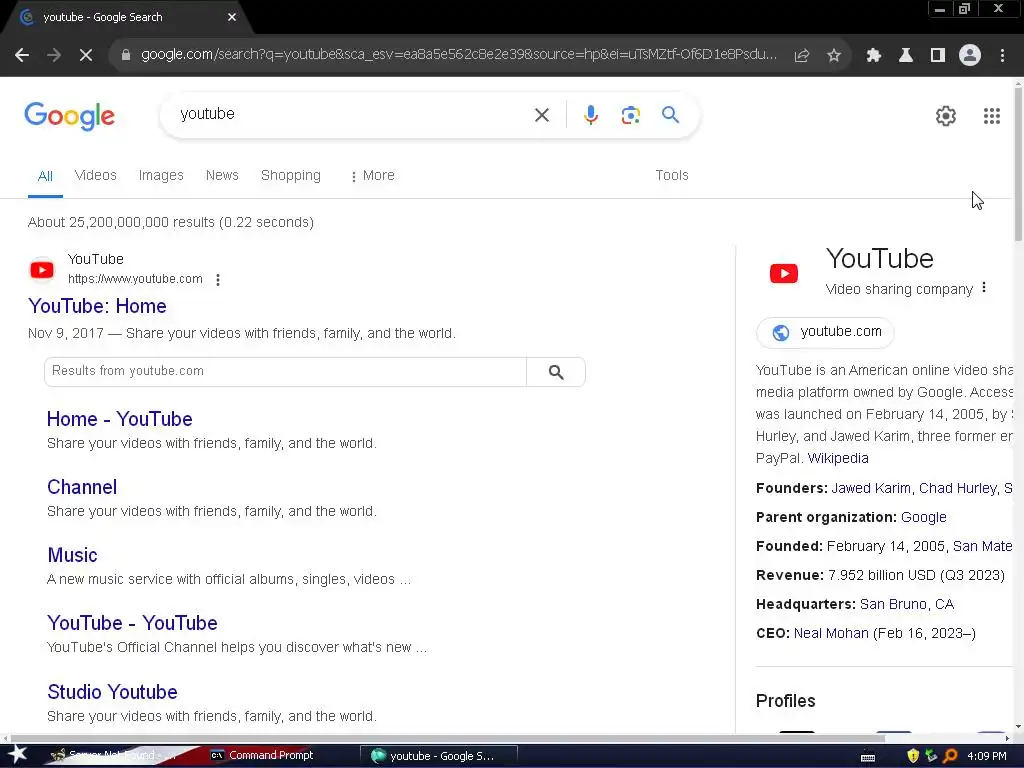
Task: Click the vertical page scrollbar thumb
Action: coord(1018,163)
